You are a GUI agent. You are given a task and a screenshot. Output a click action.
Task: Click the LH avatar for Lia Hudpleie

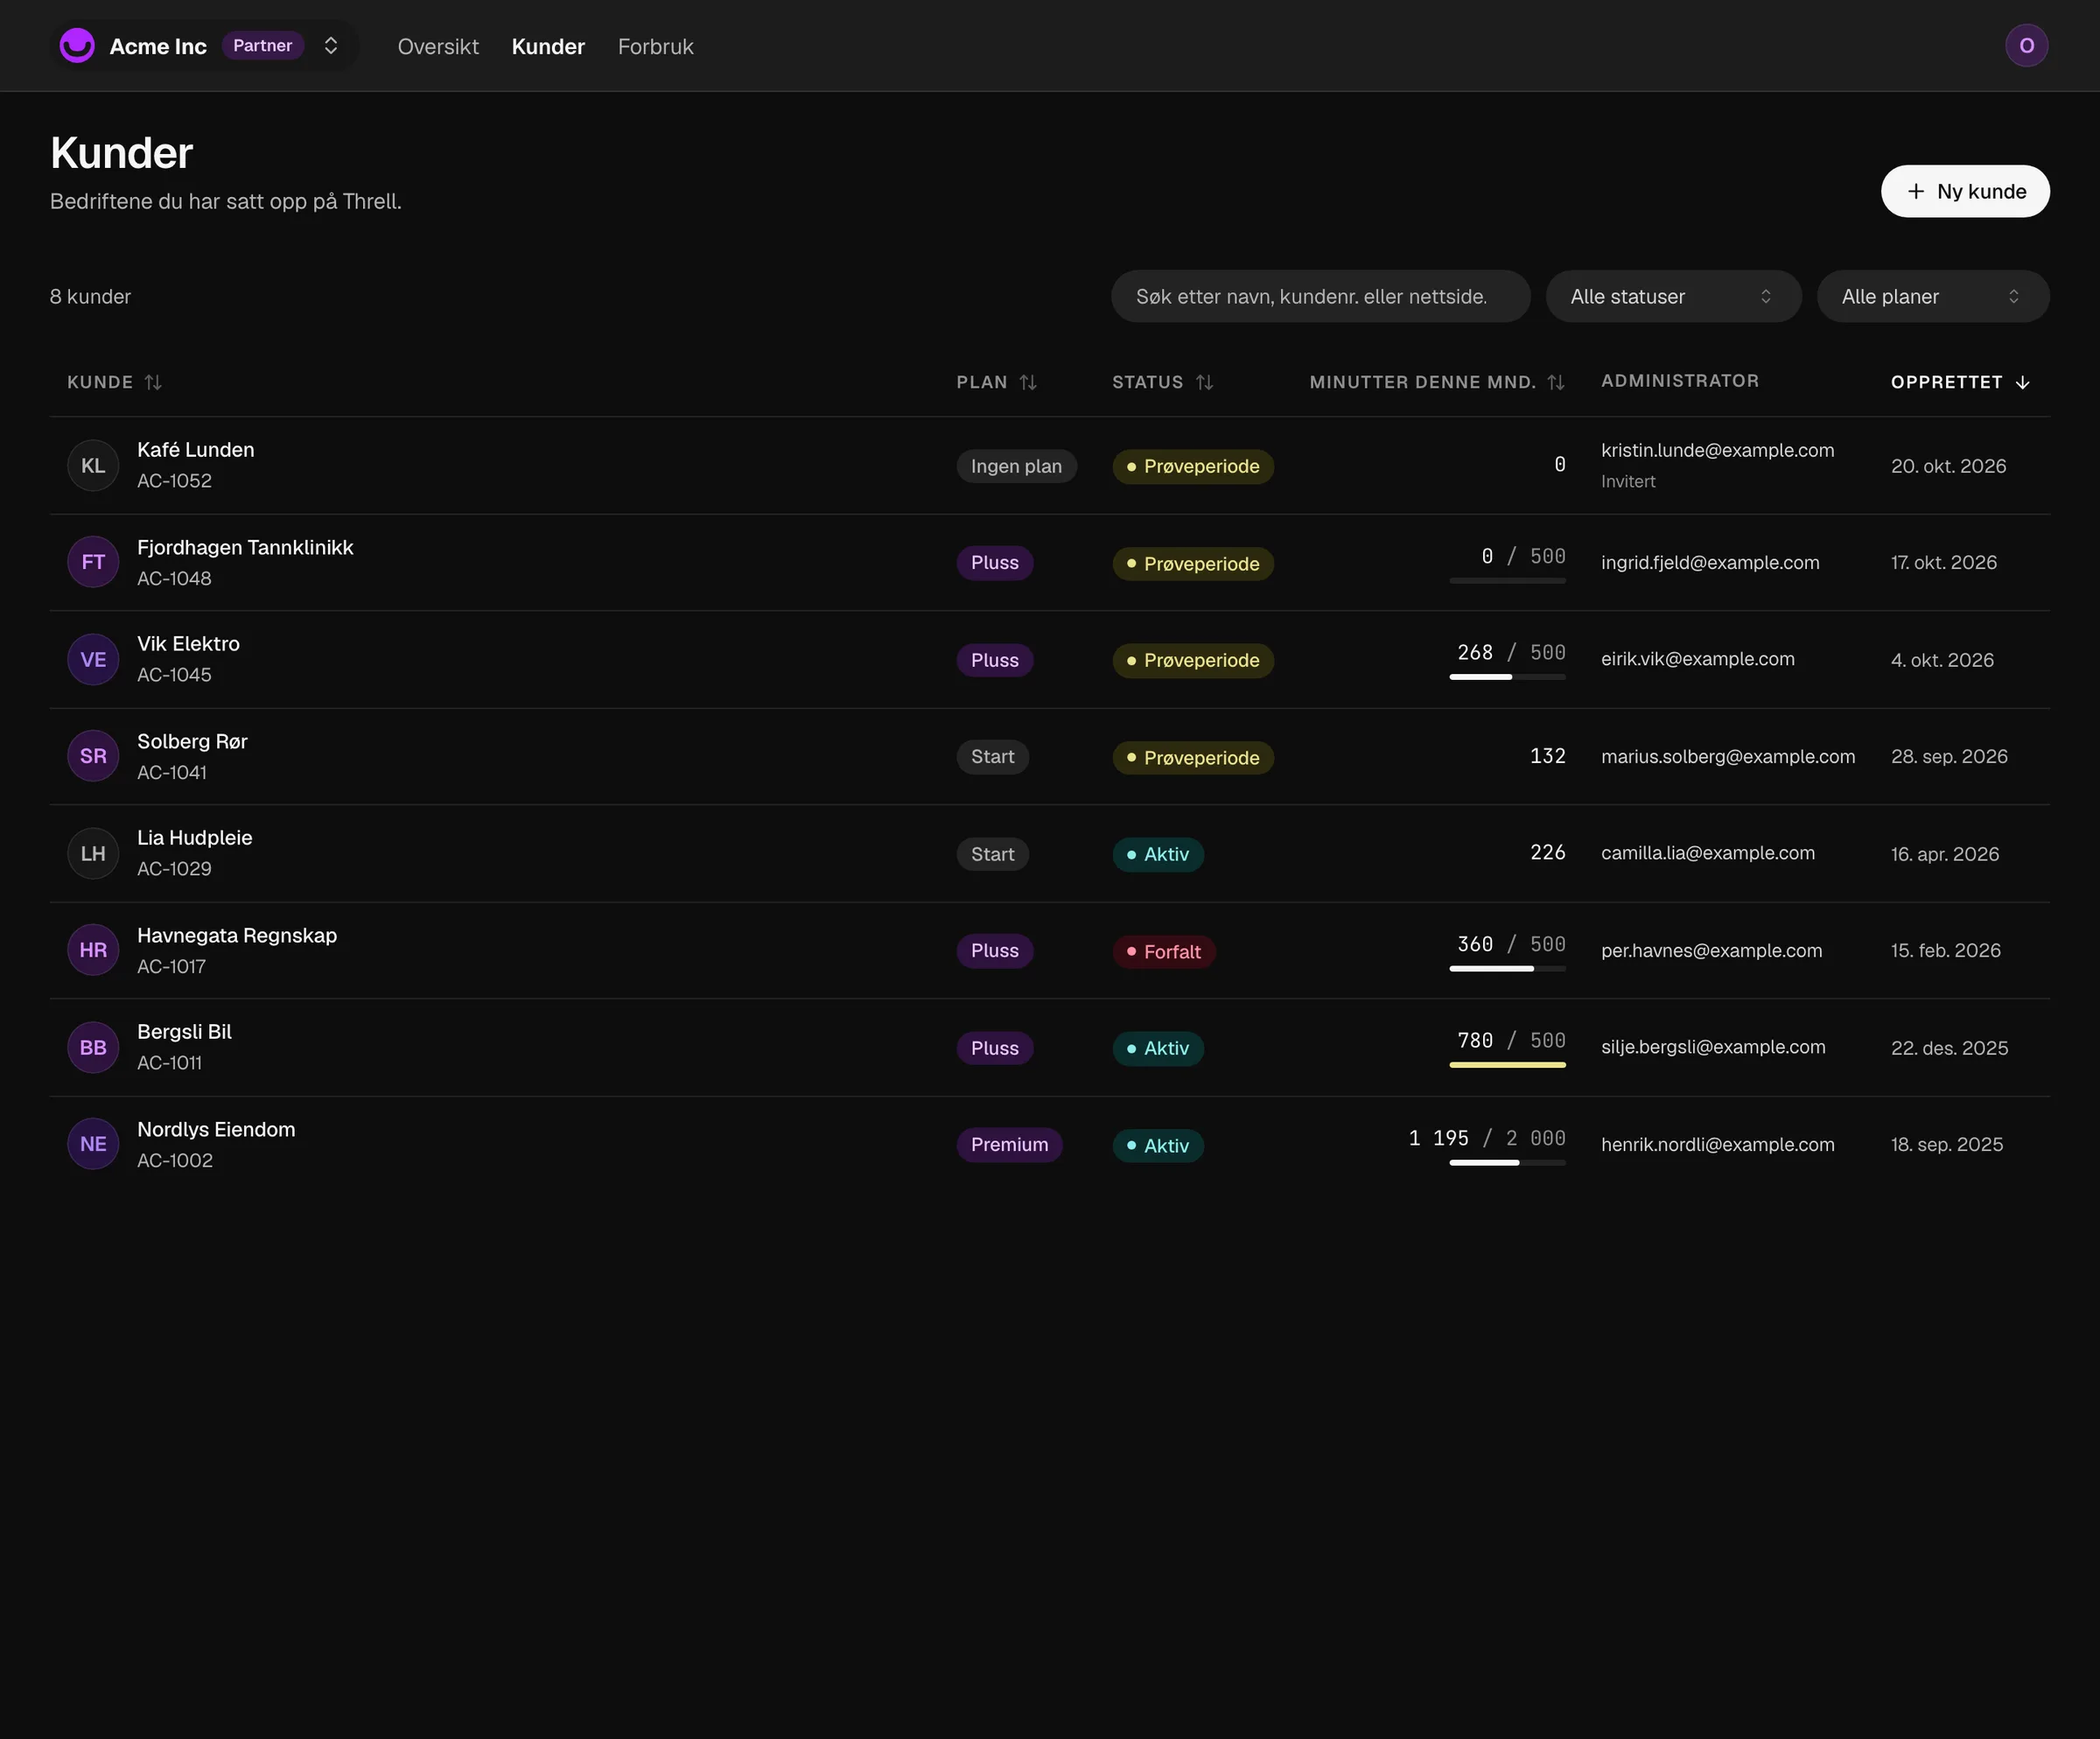point(93,854)
